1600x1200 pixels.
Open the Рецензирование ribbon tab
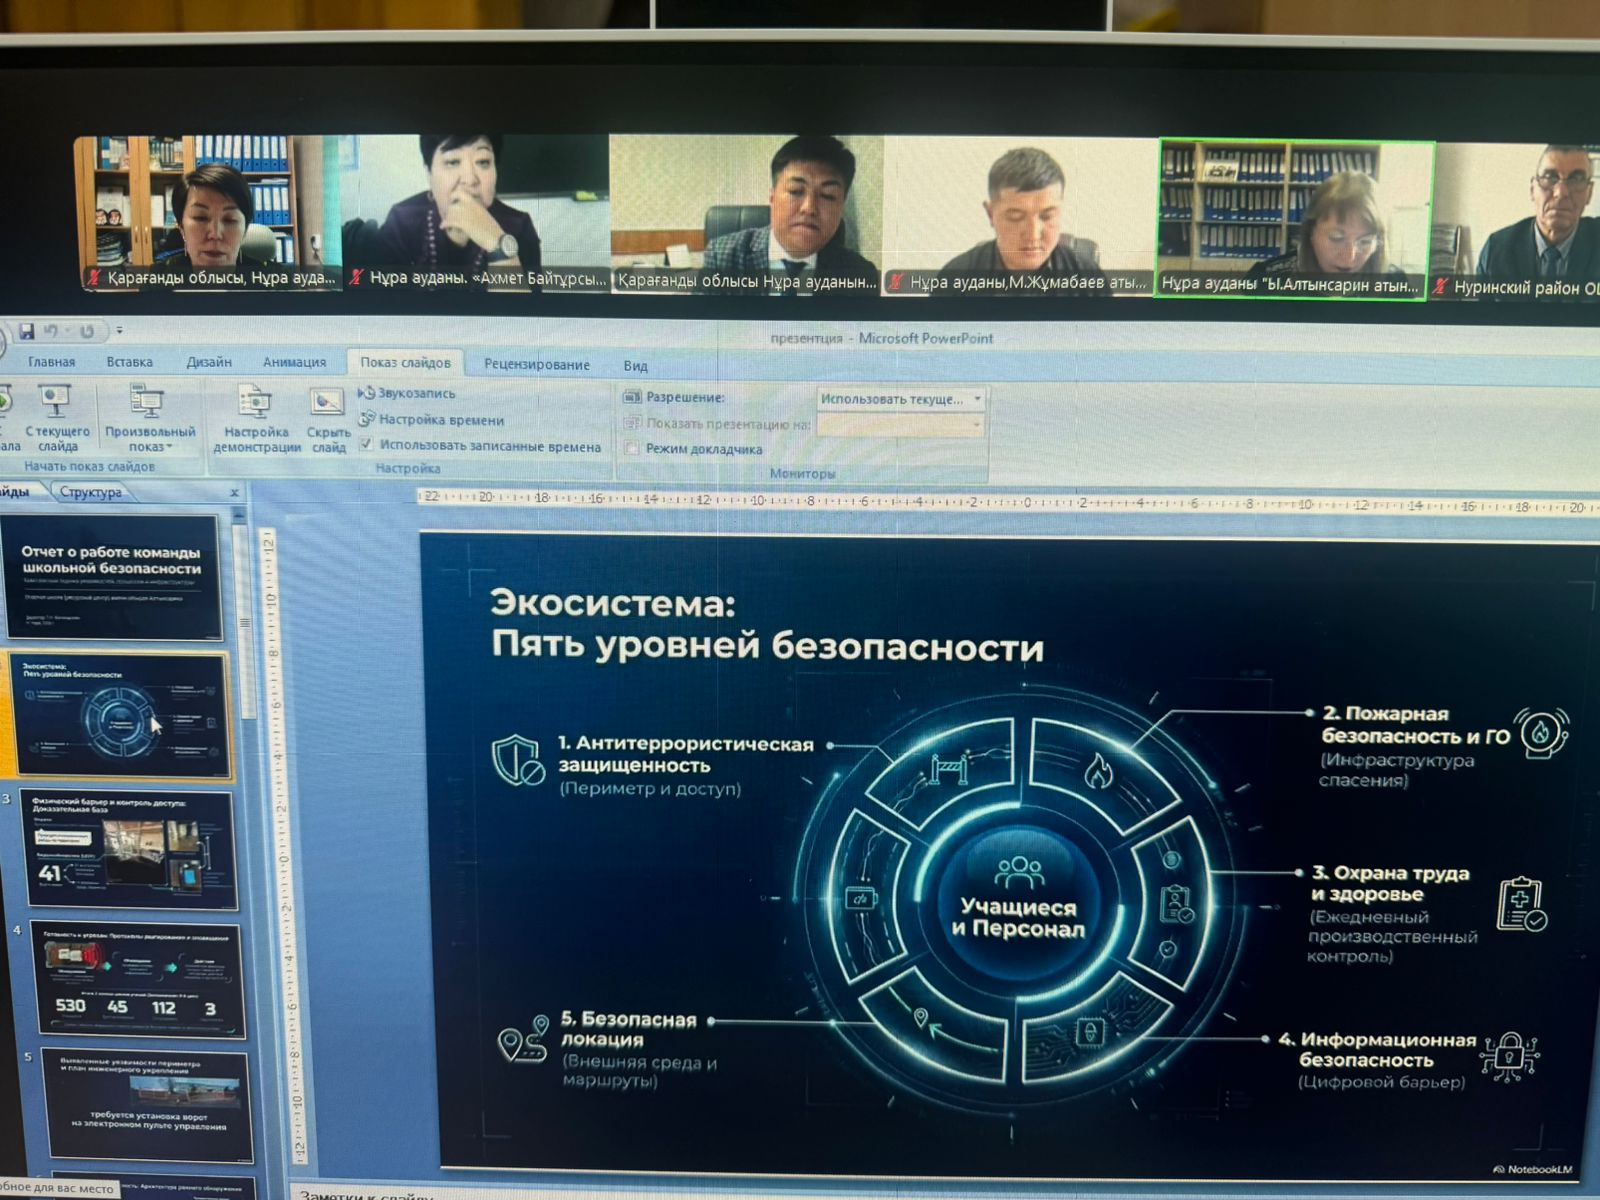point(536,364)
